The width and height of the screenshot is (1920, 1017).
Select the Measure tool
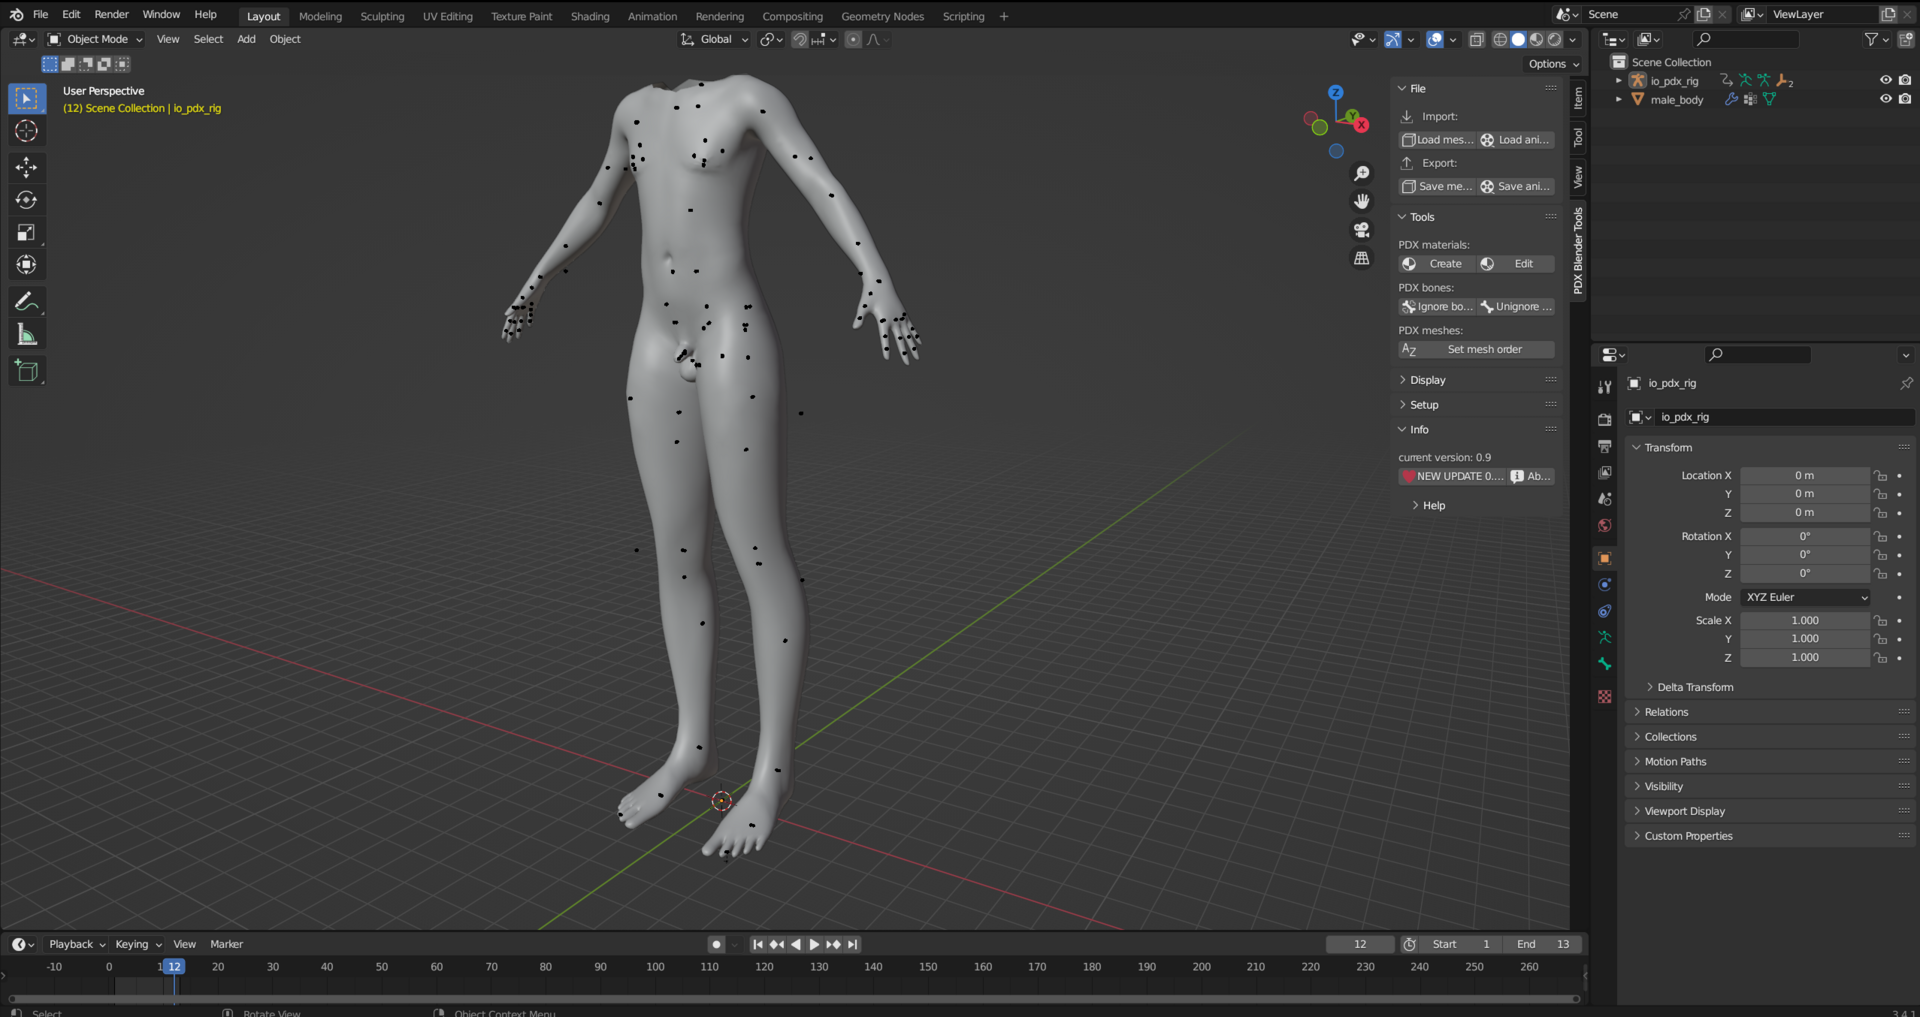point(27,335)
